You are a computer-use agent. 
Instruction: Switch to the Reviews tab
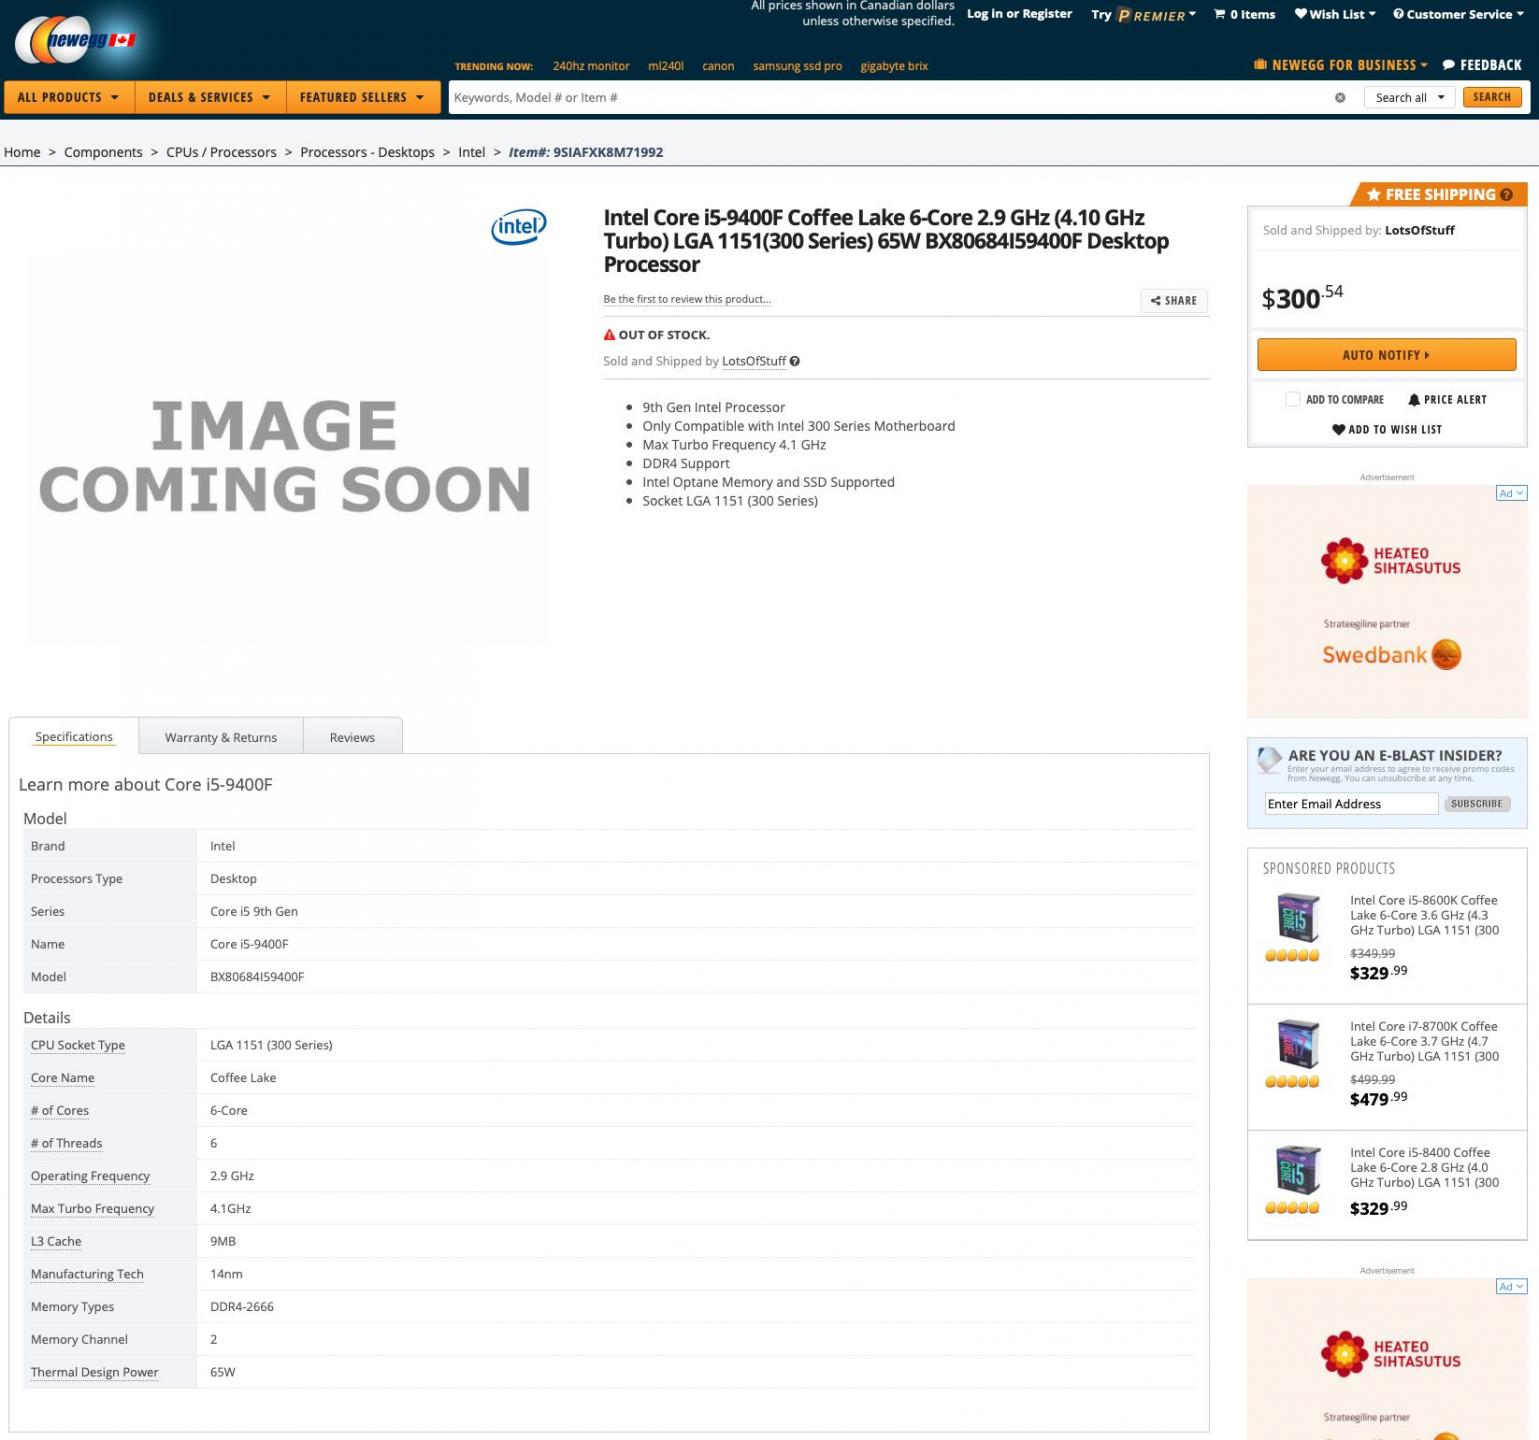click(352, 738)
